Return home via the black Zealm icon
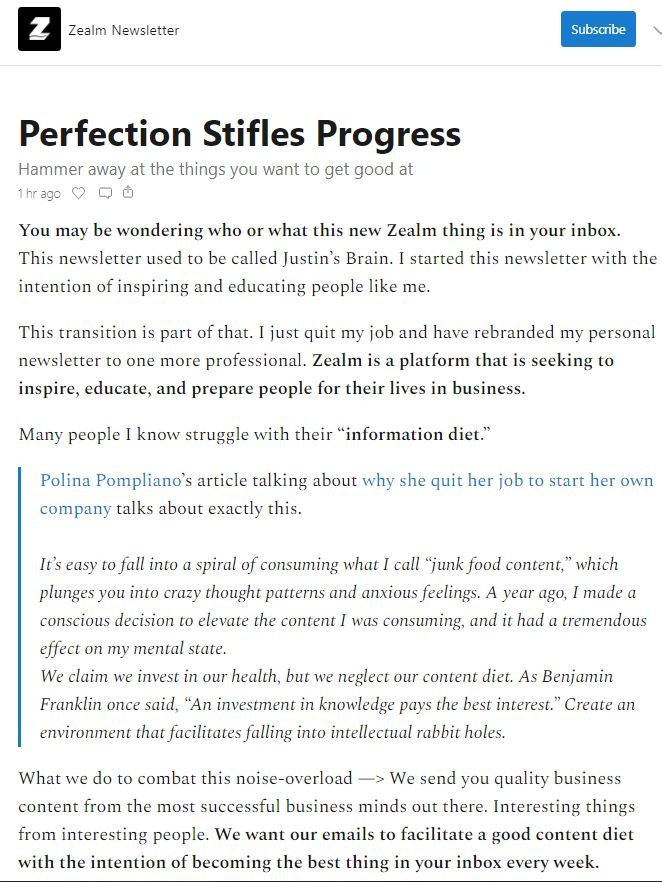The image size is (662, 882). click(x=37, y=29)
